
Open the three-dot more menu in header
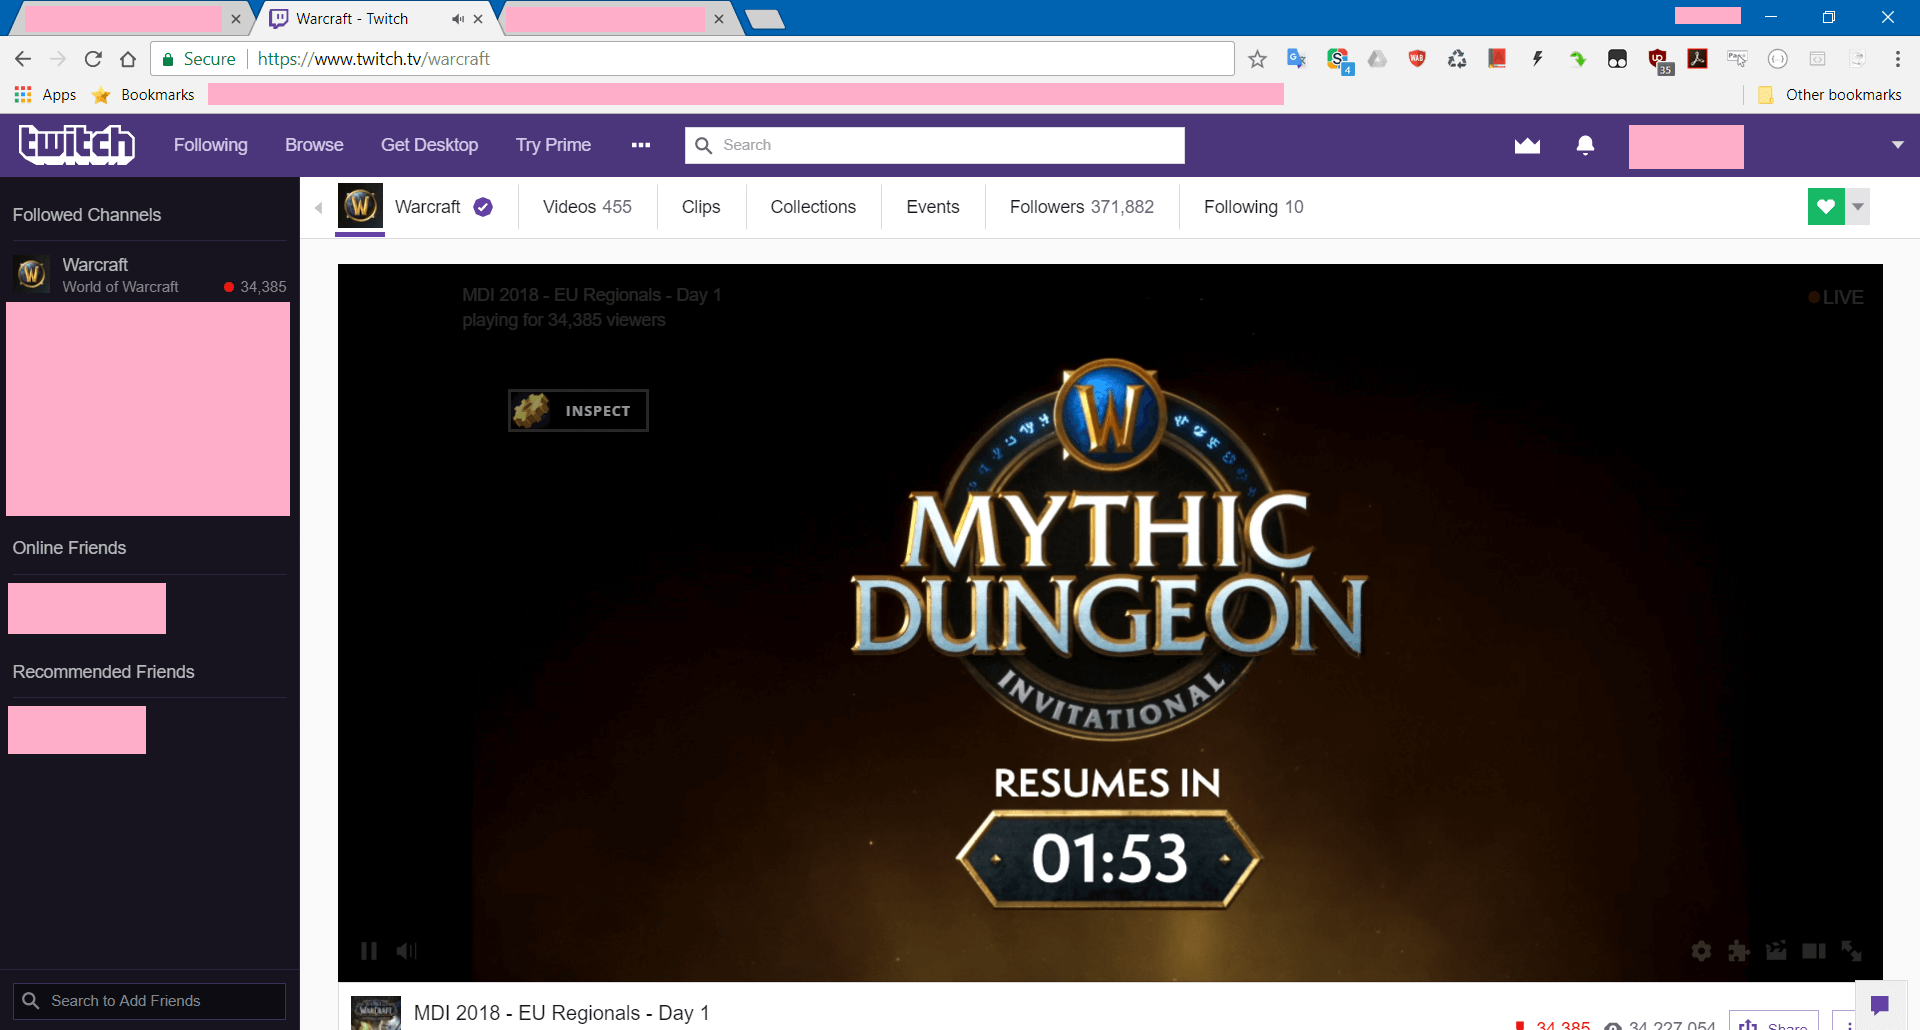641,145
